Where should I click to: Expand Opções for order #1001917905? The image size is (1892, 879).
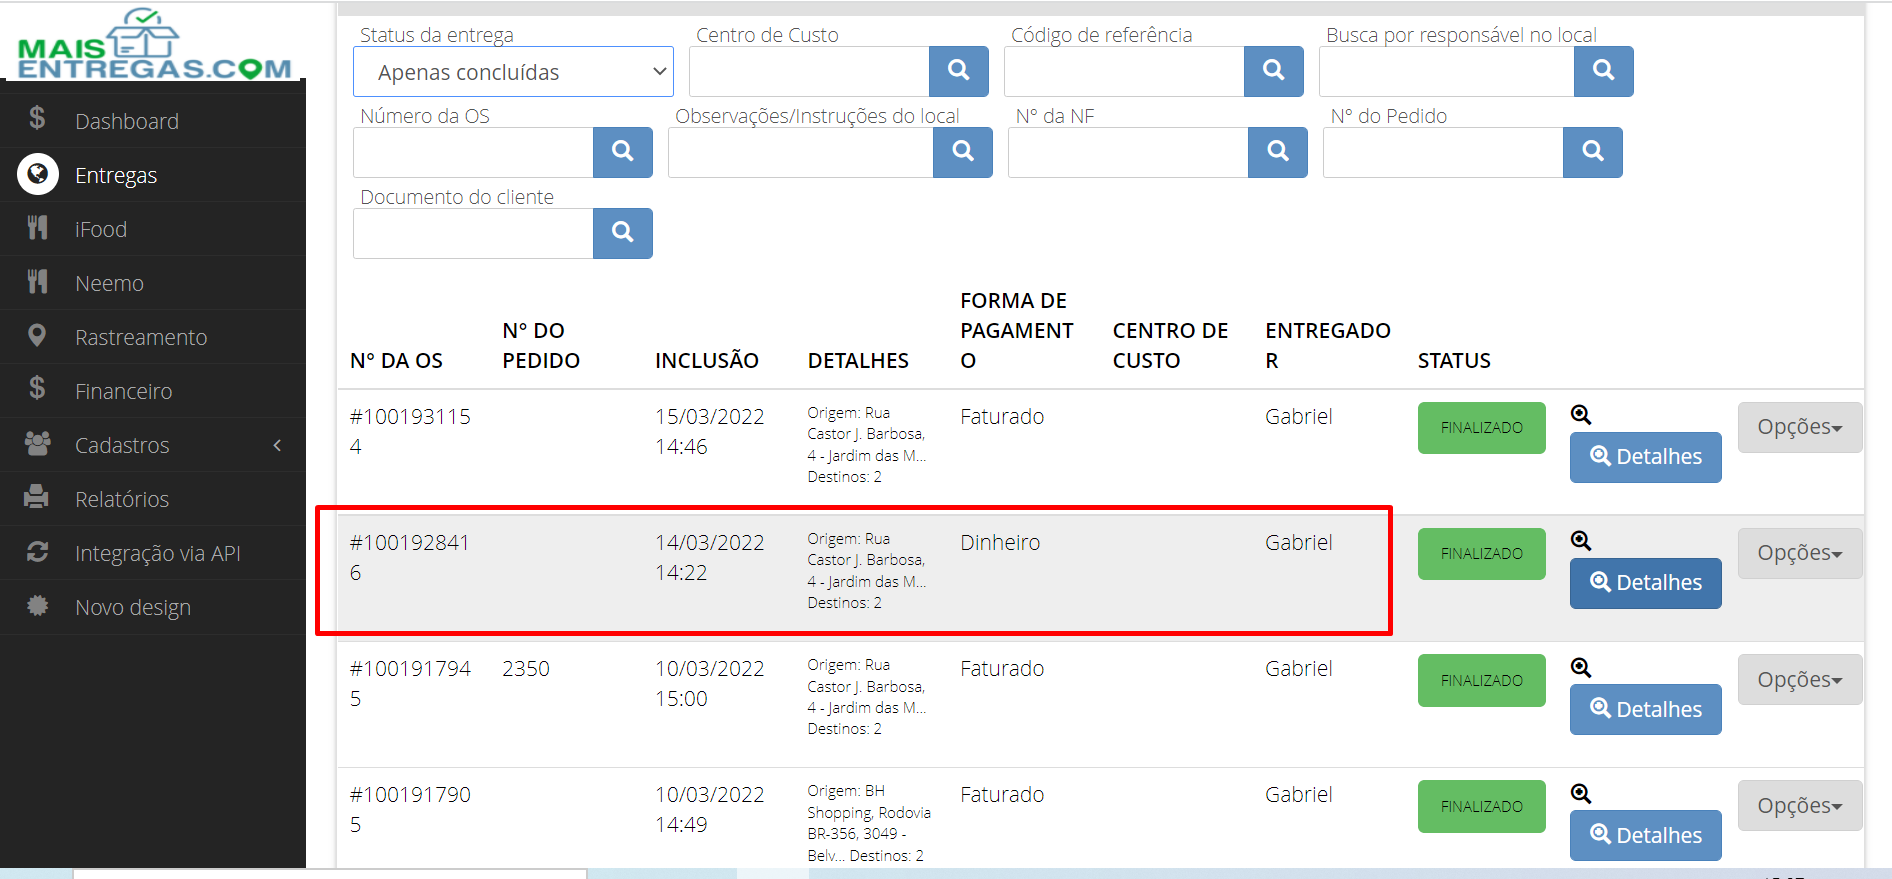[x=1799, y=806]
